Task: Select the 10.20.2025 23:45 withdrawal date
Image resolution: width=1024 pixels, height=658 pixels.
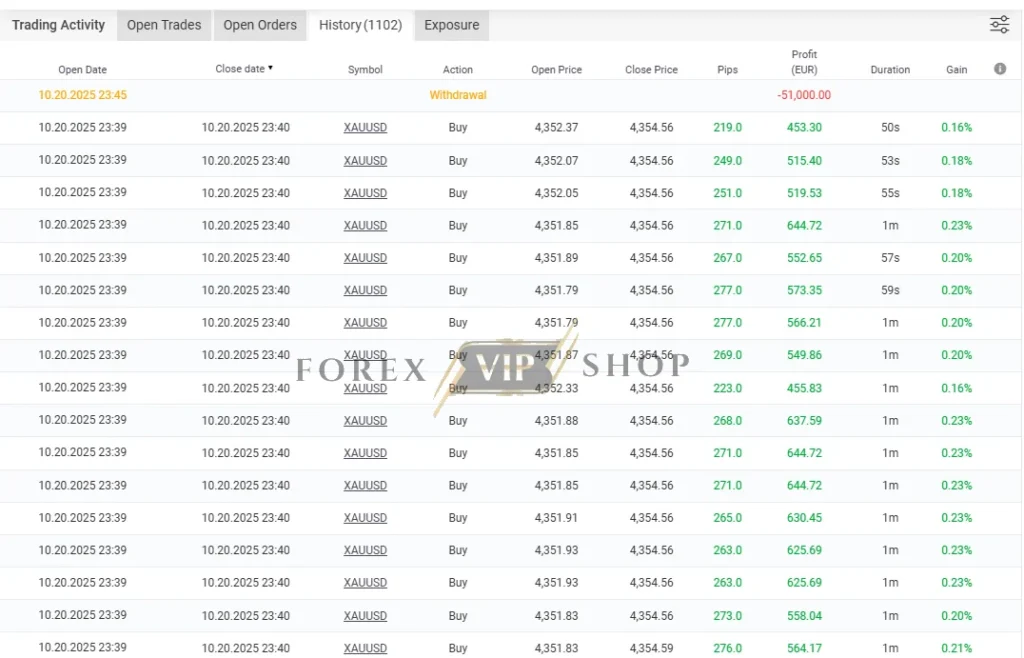Action: tap(82, 95)
